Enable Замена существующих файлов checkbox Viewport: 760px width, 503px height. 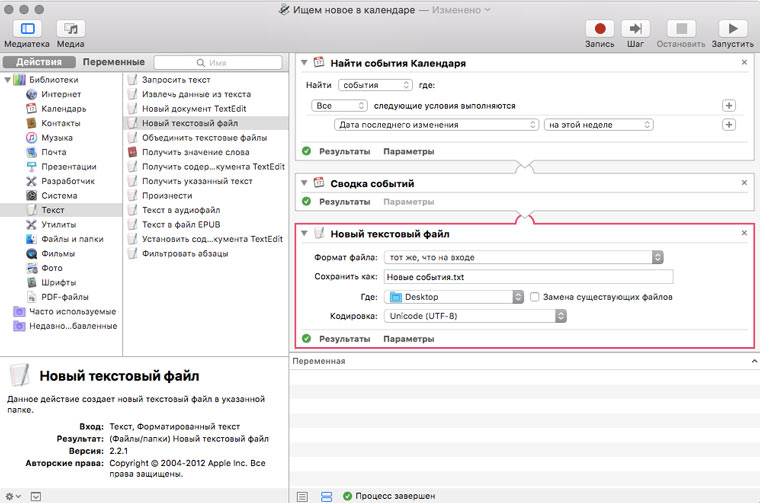[534, 297]
